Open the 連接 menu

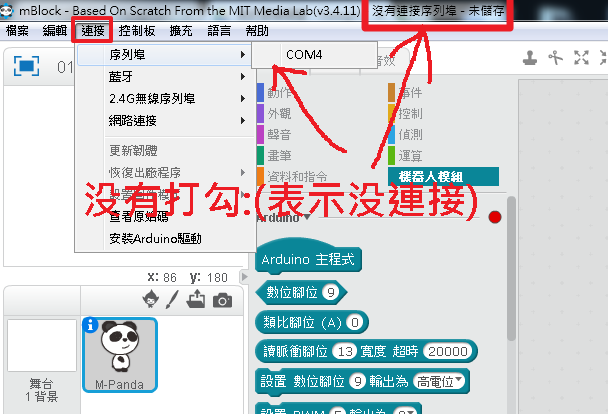tap(93, 31)
